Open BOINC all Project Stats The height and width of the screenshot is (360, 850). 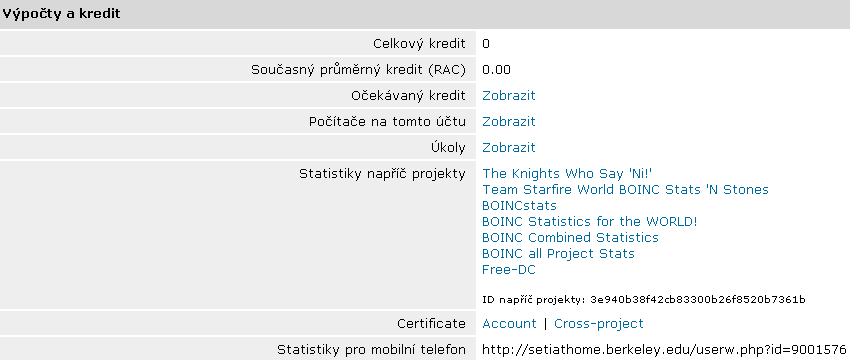point(558,254)
